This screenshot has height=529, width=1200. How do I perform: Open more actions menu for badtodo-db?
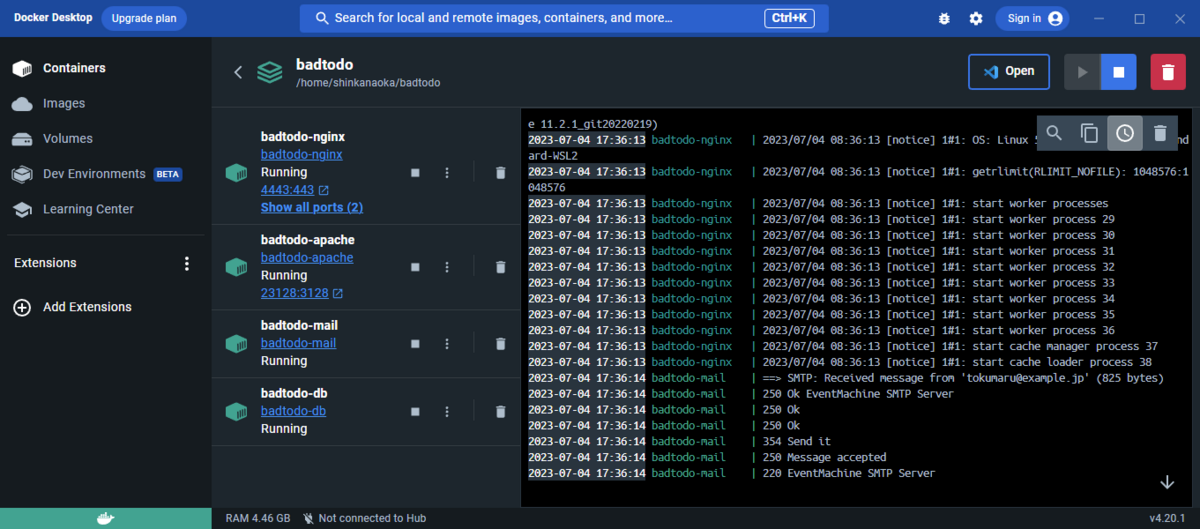(447, 411)
